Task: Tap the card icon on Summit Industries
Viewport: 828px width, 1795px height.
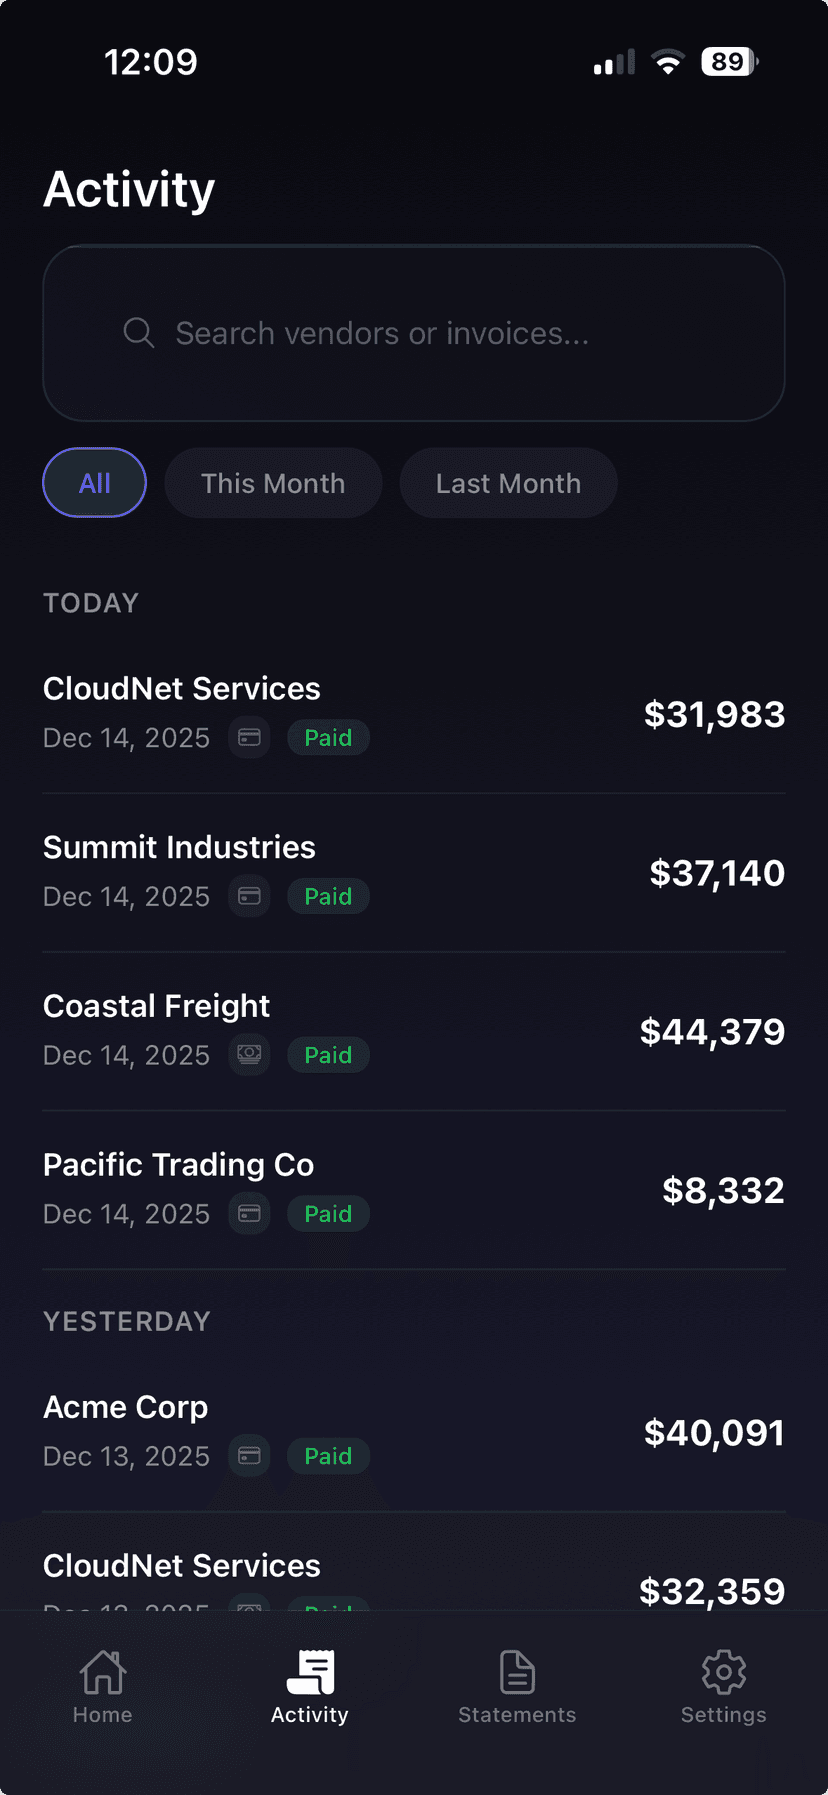Action: tap(249, 896)
